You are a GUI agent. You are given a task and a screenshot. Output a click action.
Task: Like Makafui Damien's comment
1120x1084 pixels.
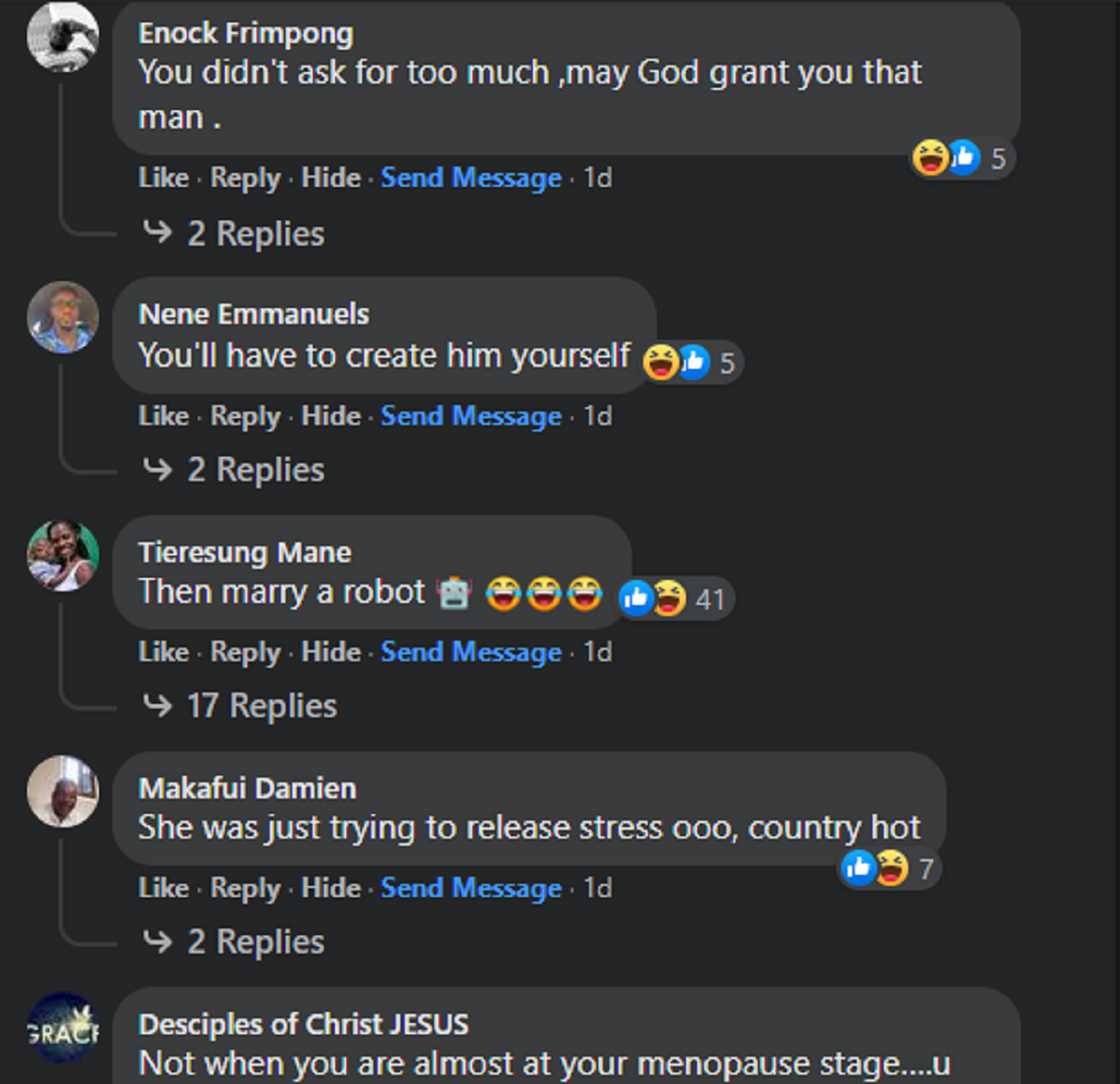coord(163,888)
